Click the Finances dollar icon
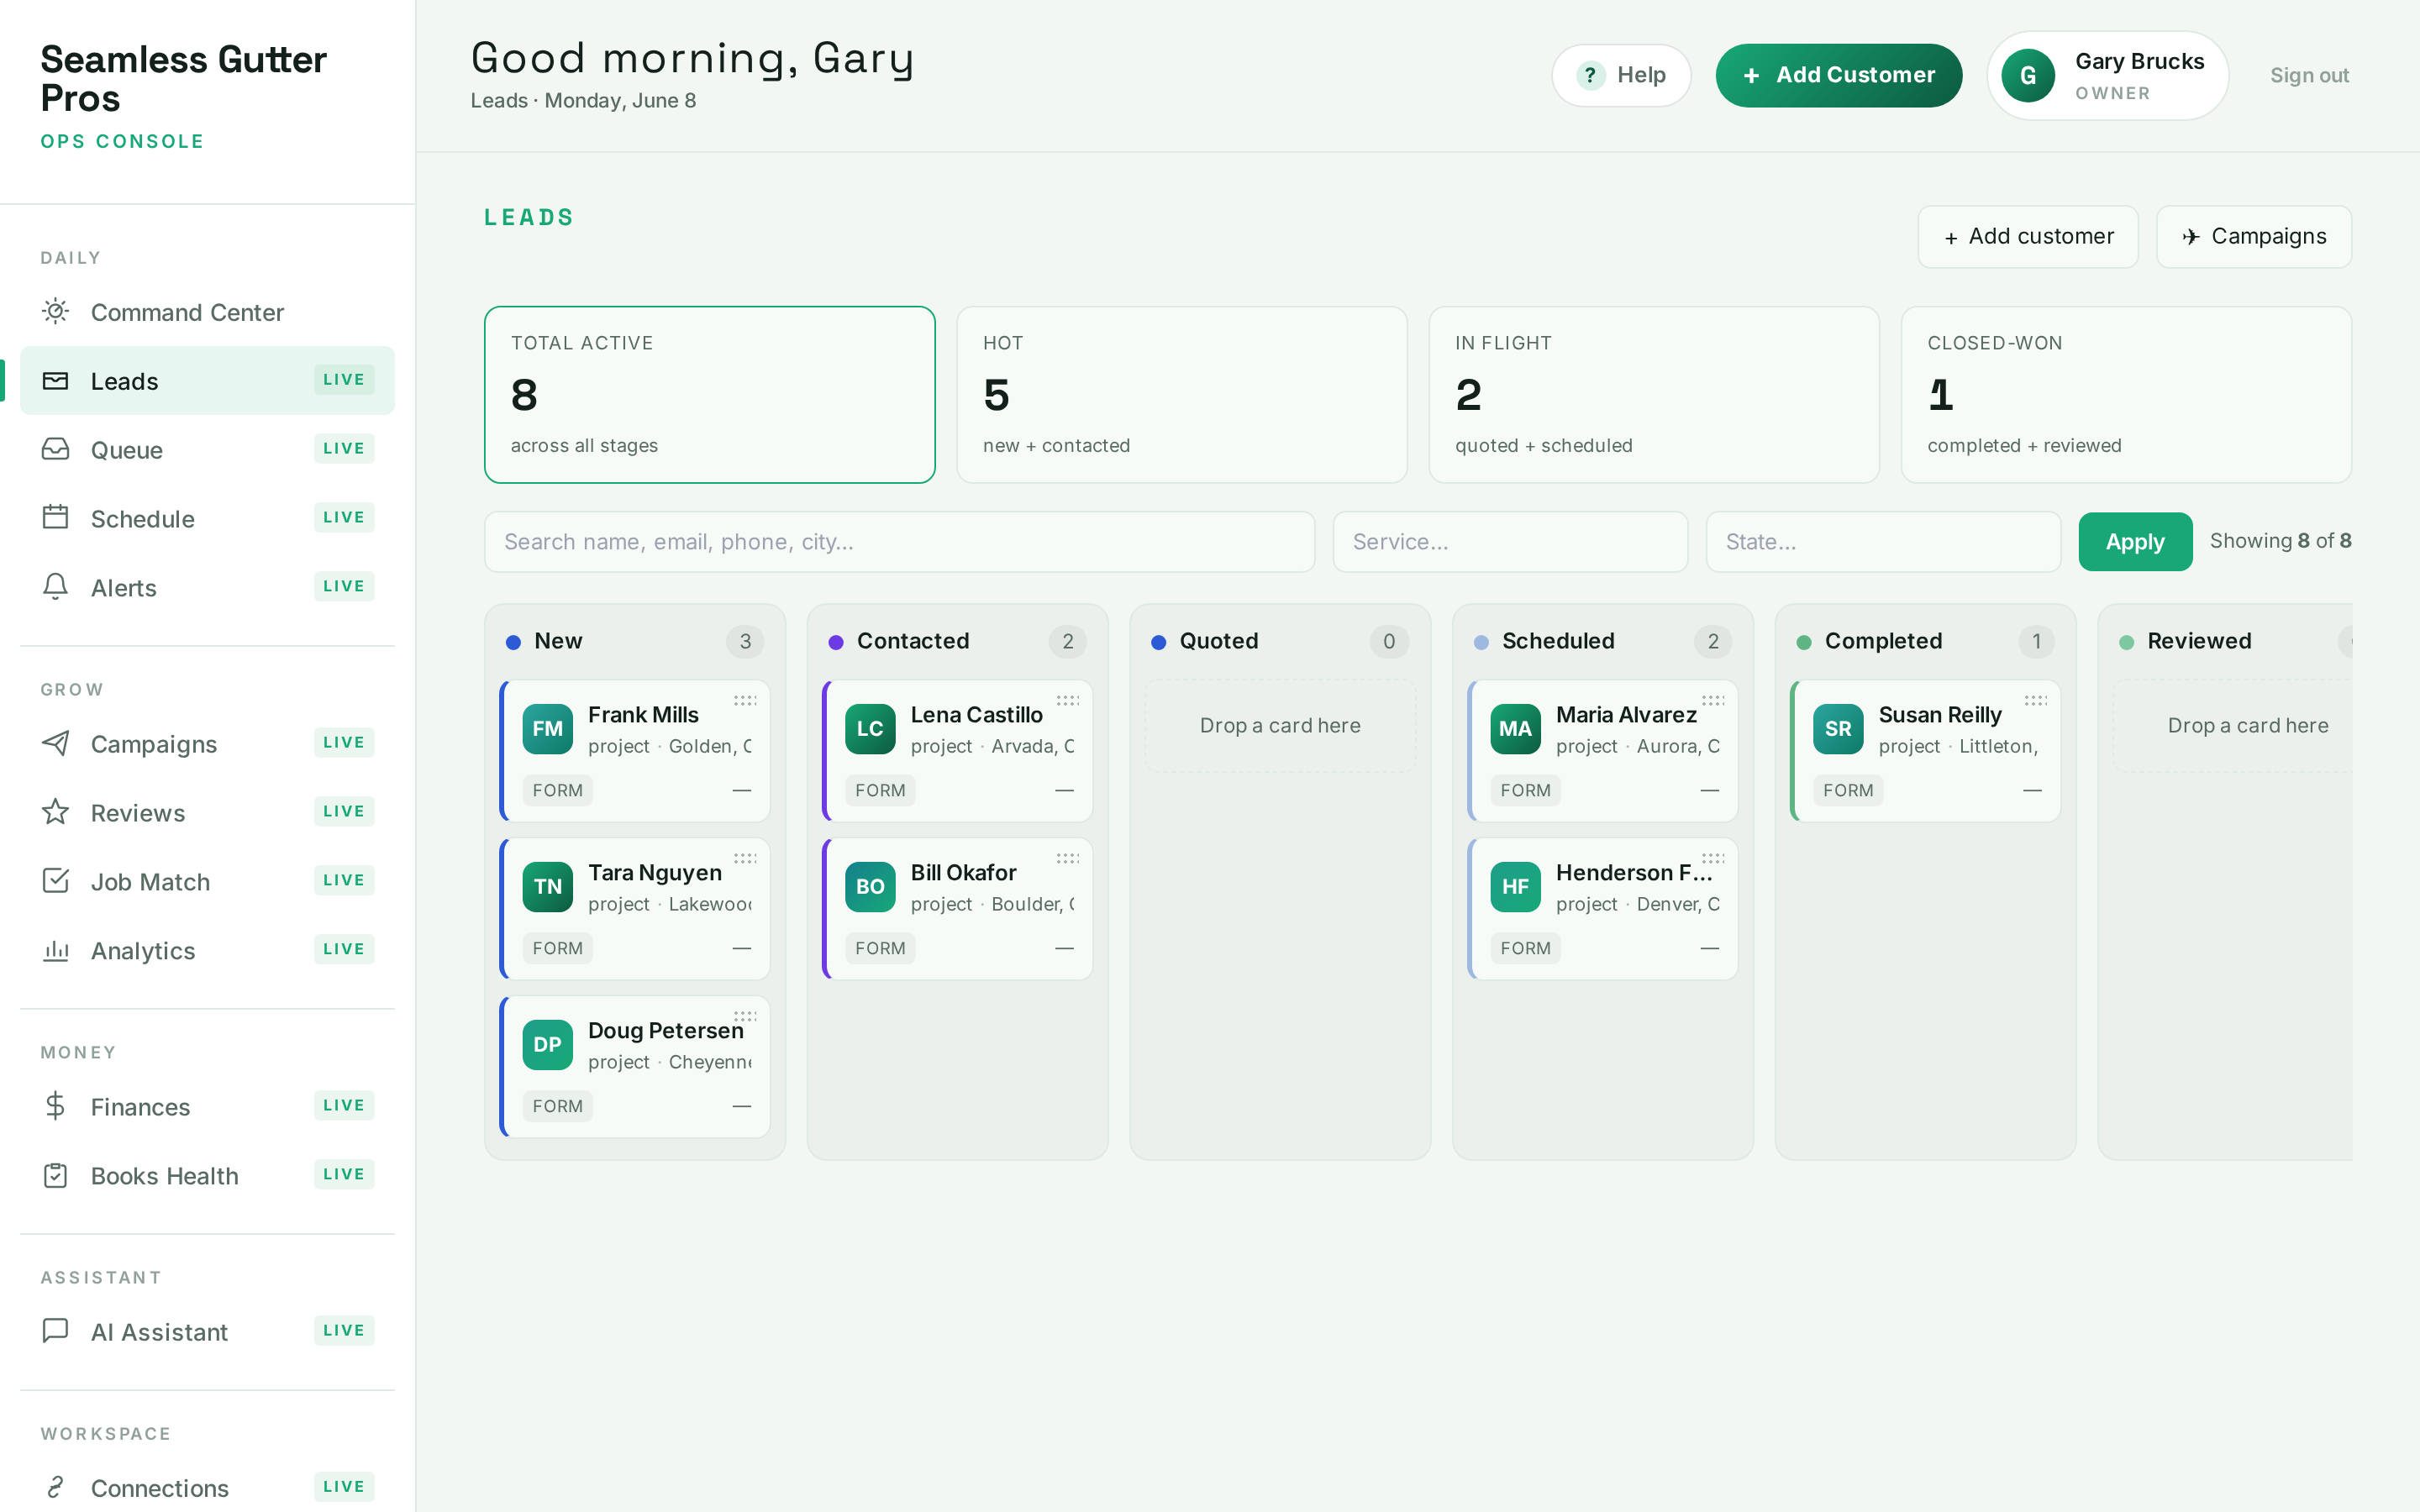This screenshot has width=2420, height=1512. tap(56, 1106)
